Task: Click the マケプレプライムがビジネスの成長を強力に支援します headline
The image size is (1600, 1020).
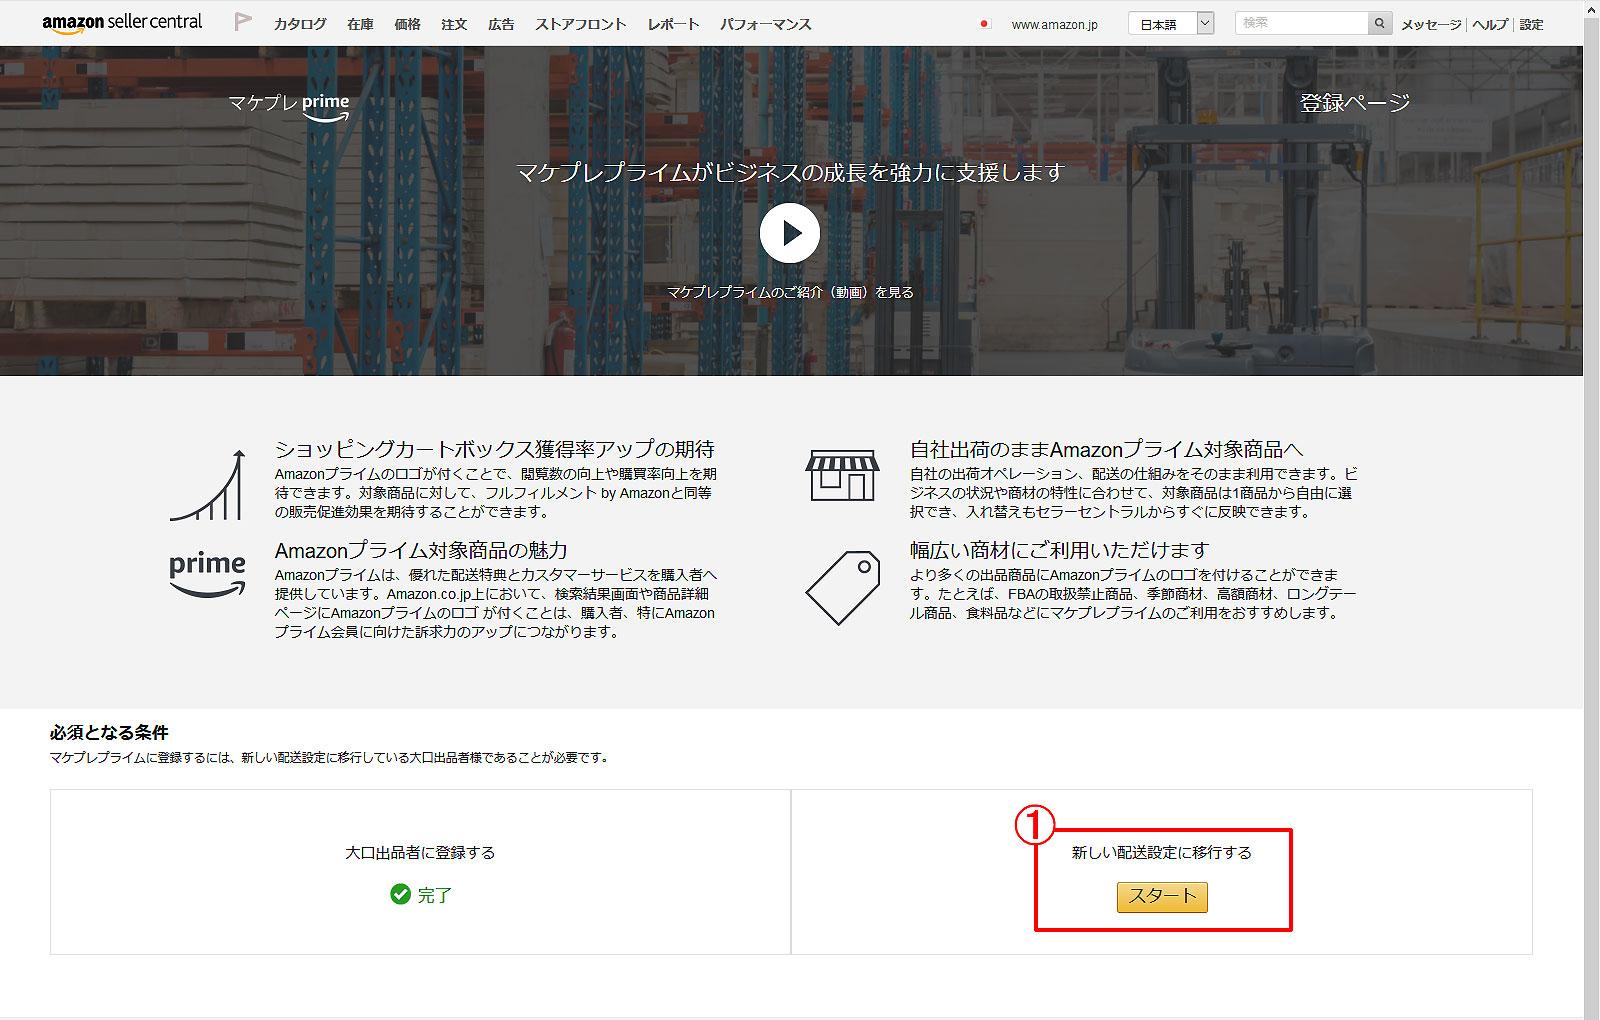Action: click(790, 173)
